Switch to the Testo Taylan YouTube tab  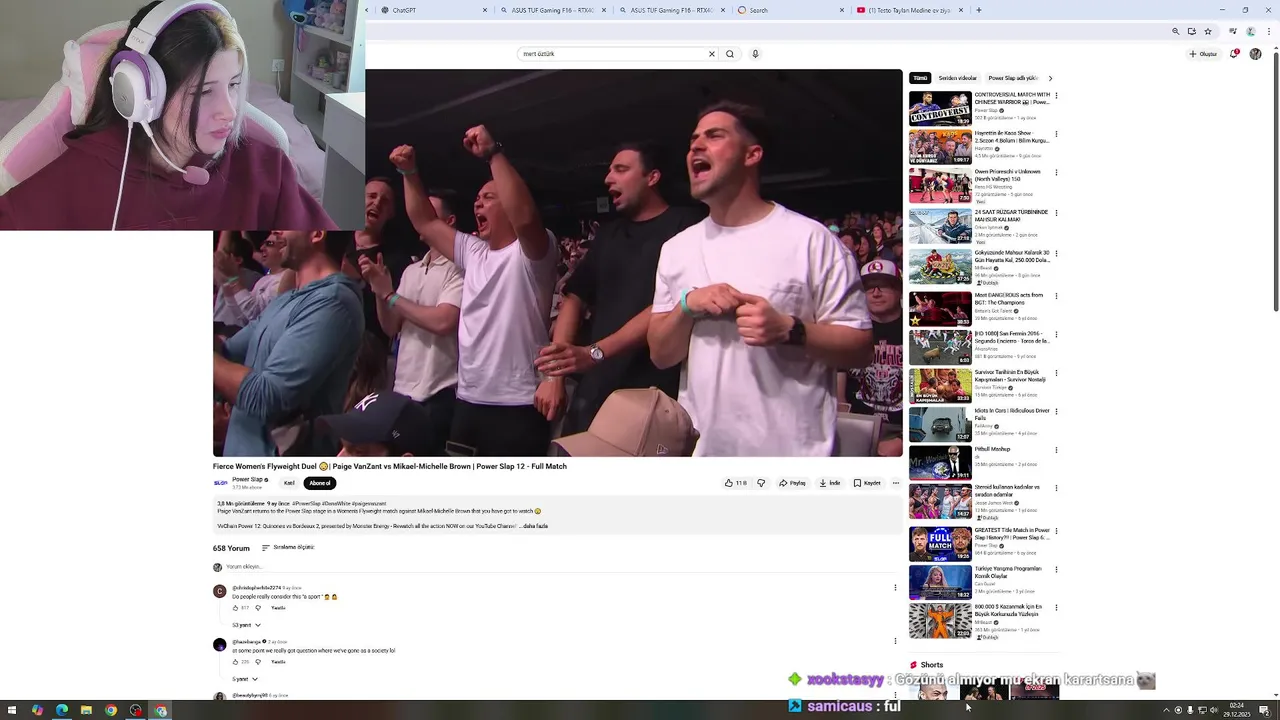(x=908, y=10)
